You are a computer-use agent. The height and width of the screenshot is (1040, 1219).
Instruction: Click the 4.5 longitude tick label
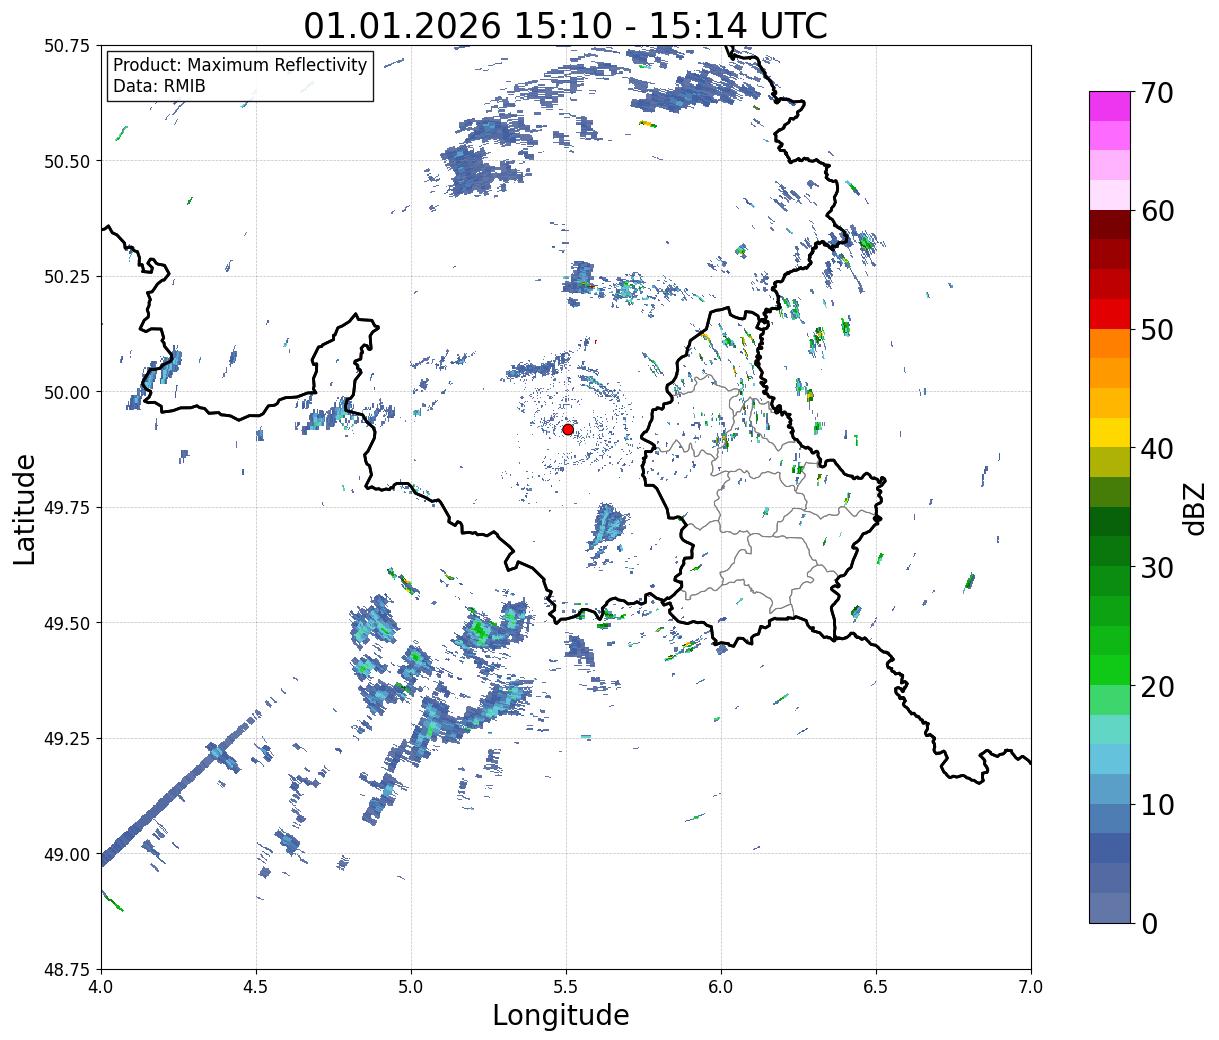[256, 986]
